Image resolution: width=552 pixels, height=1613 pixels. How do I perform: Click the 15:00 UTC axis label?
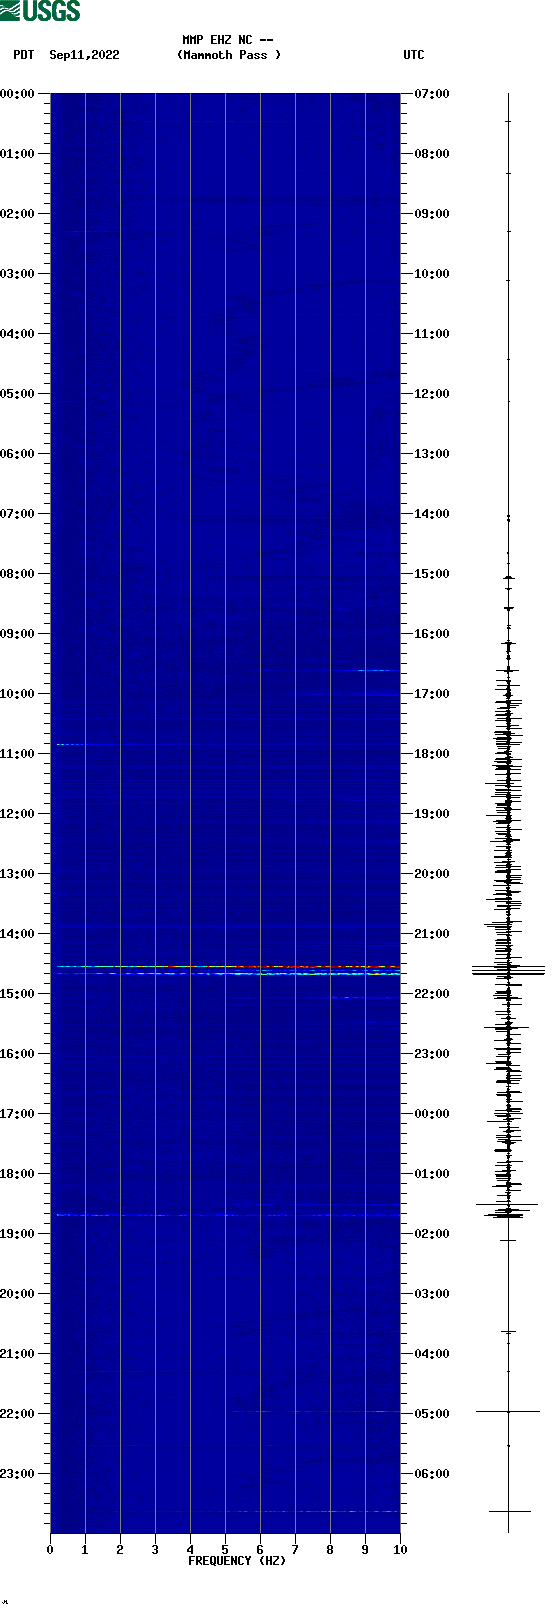(432, 574)
